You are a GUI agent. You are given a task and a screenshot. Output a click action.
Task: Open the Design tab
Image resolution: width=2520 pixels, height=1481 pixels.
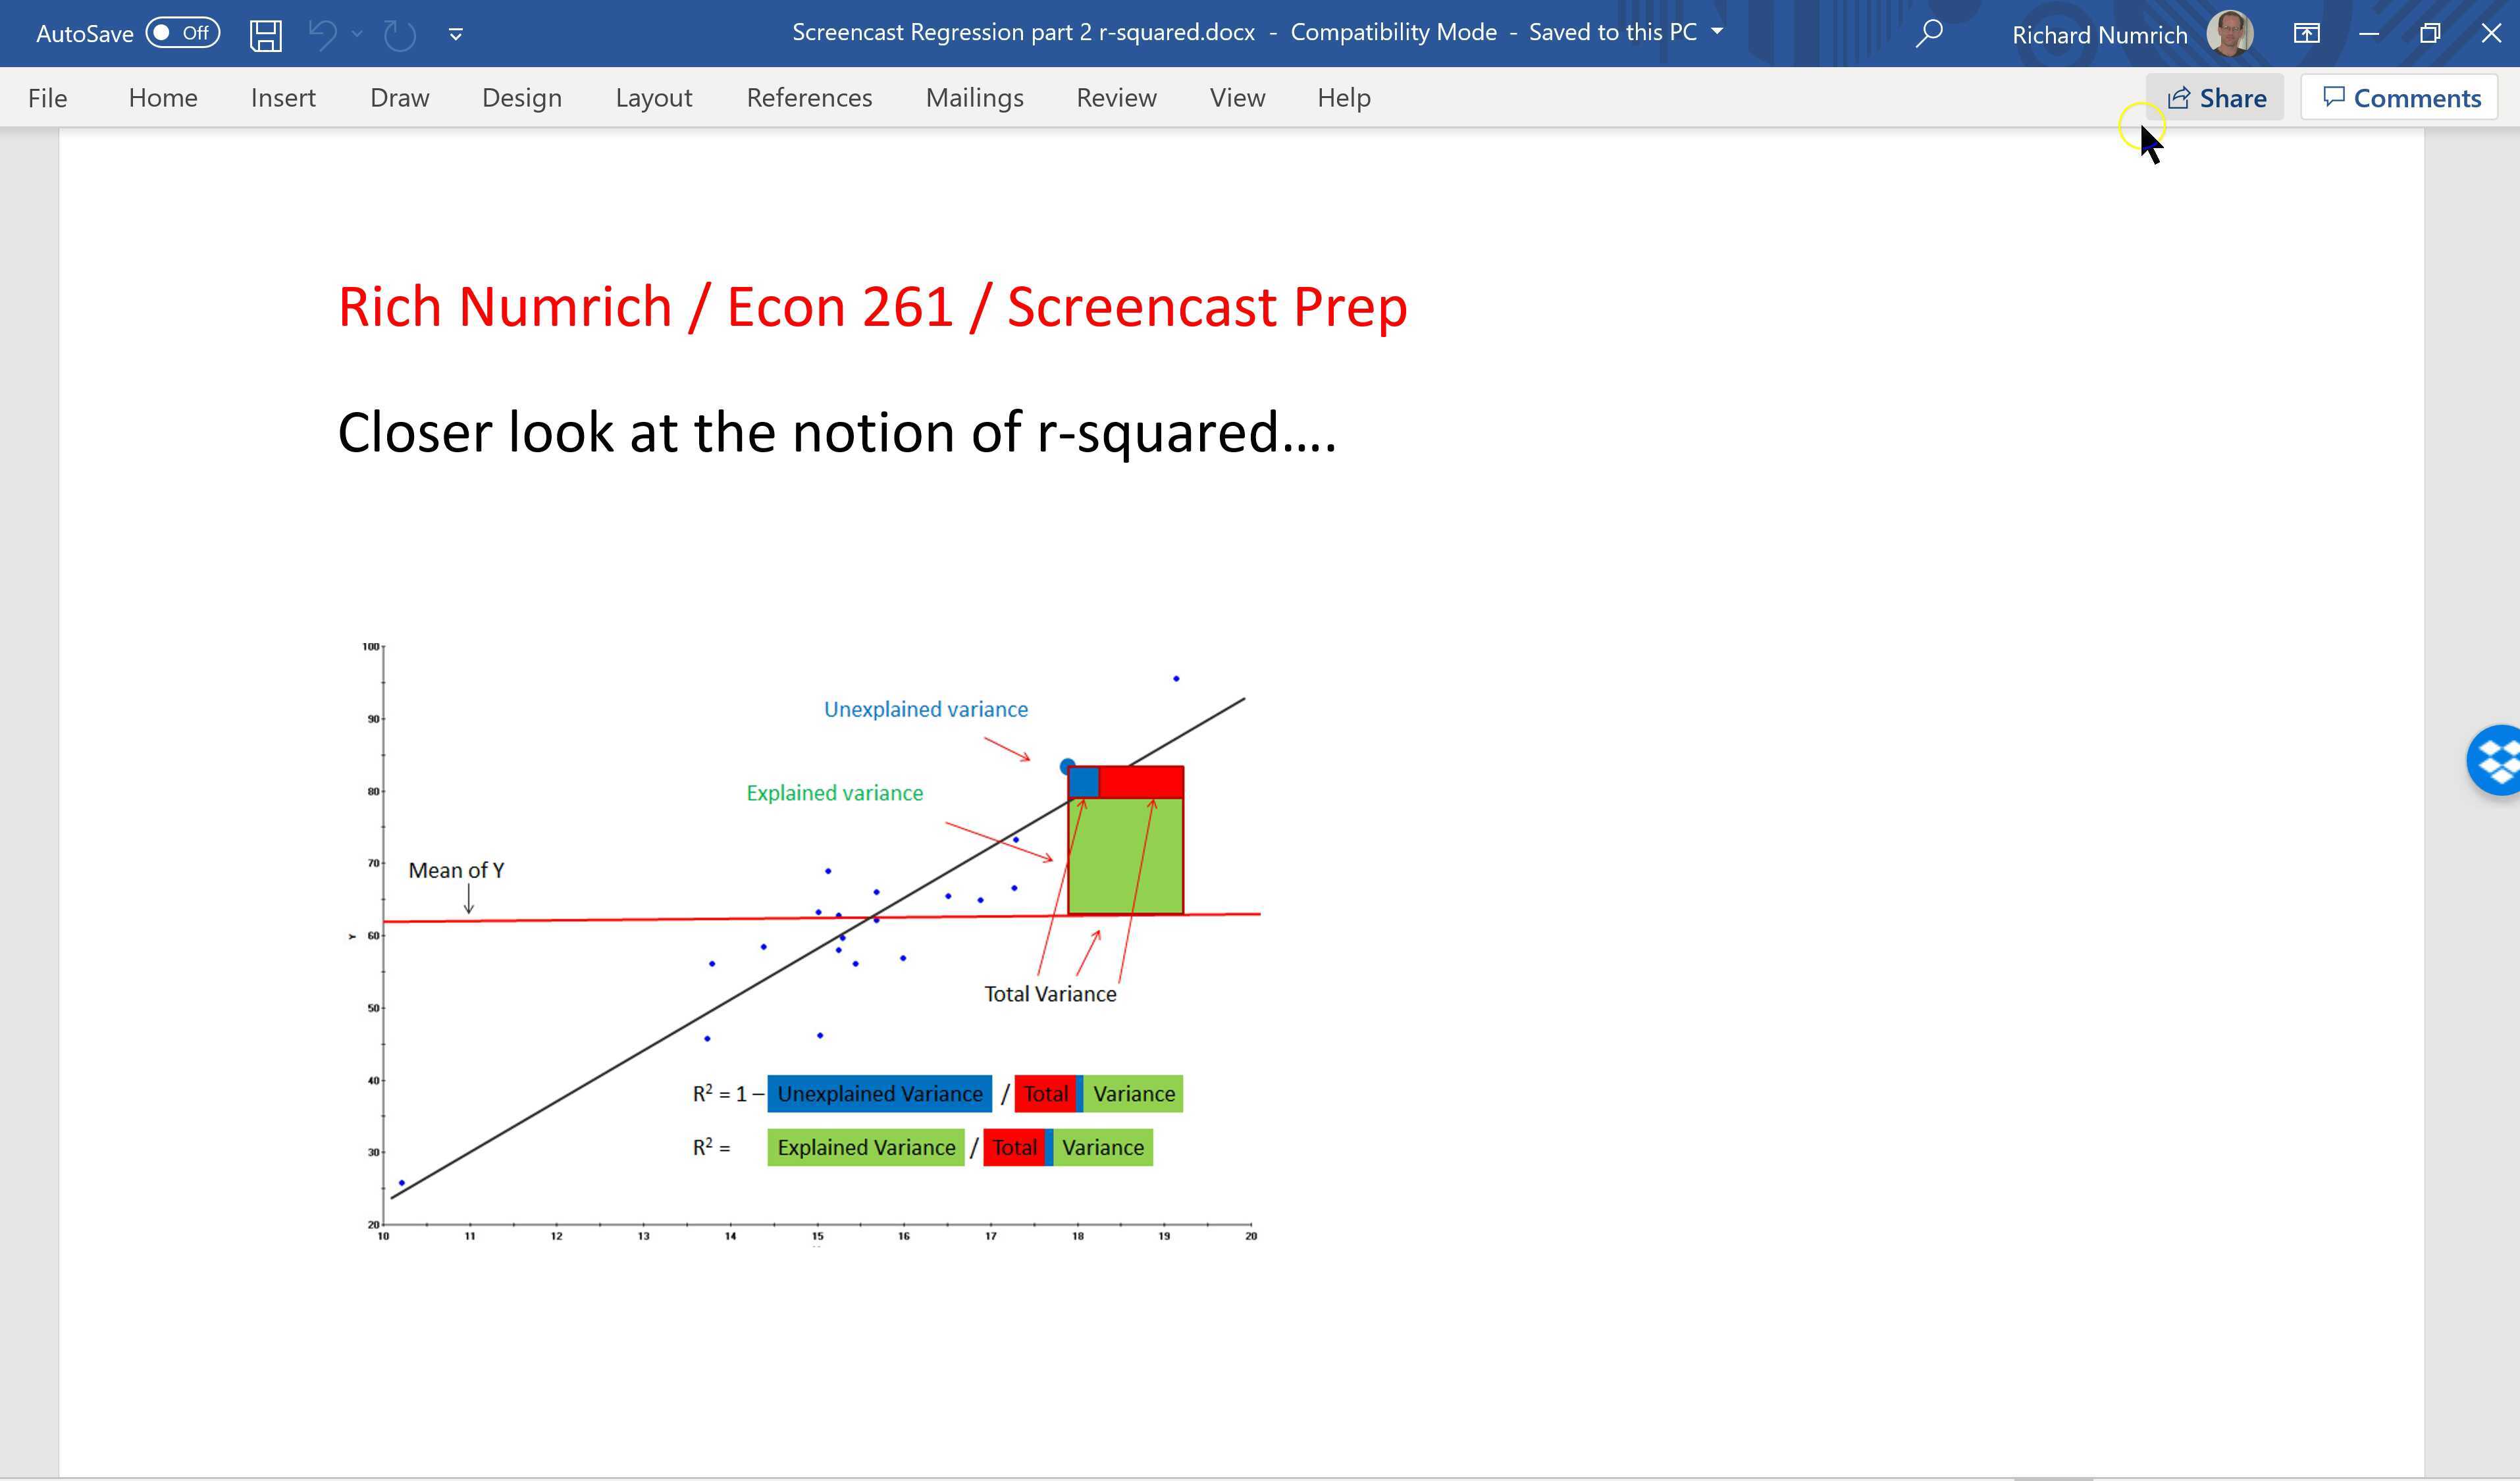click(x=521, y=97)
